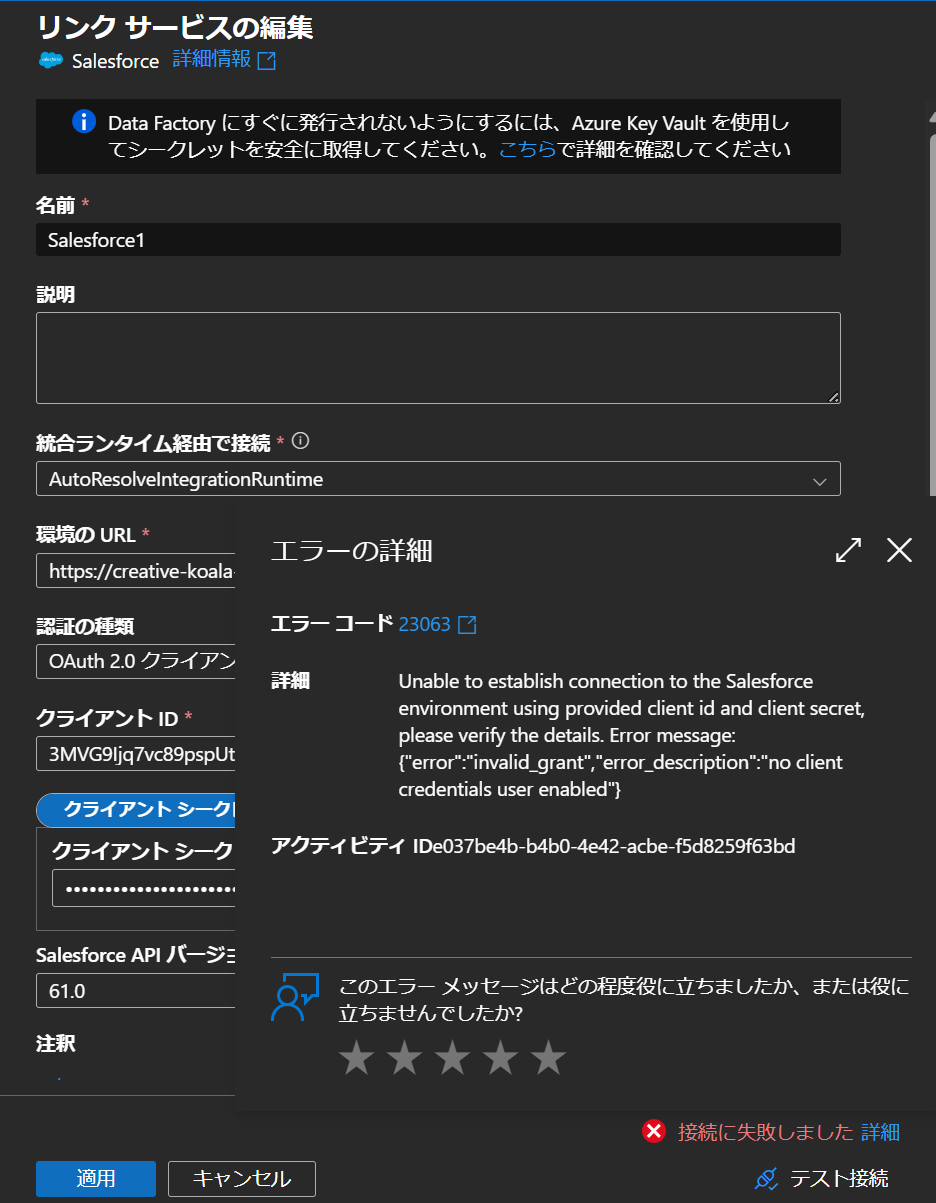
Task: Click the 環境の URL input field
Action: 136,571
